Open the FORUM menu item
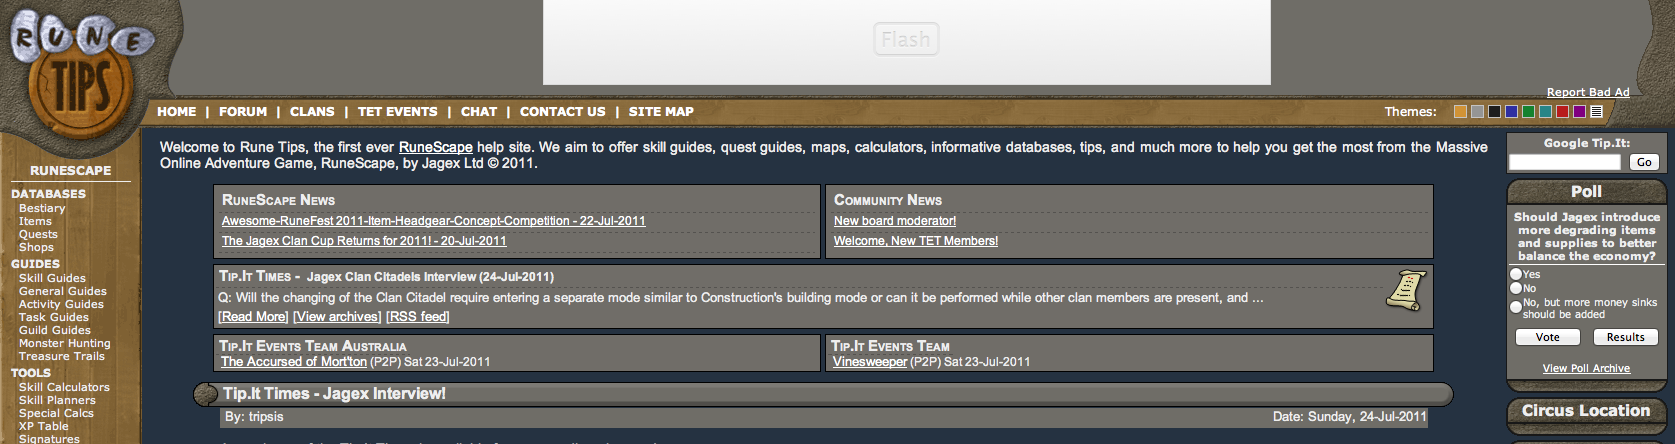The width and height of the screenshot is (1675, 444). (243, 112)
